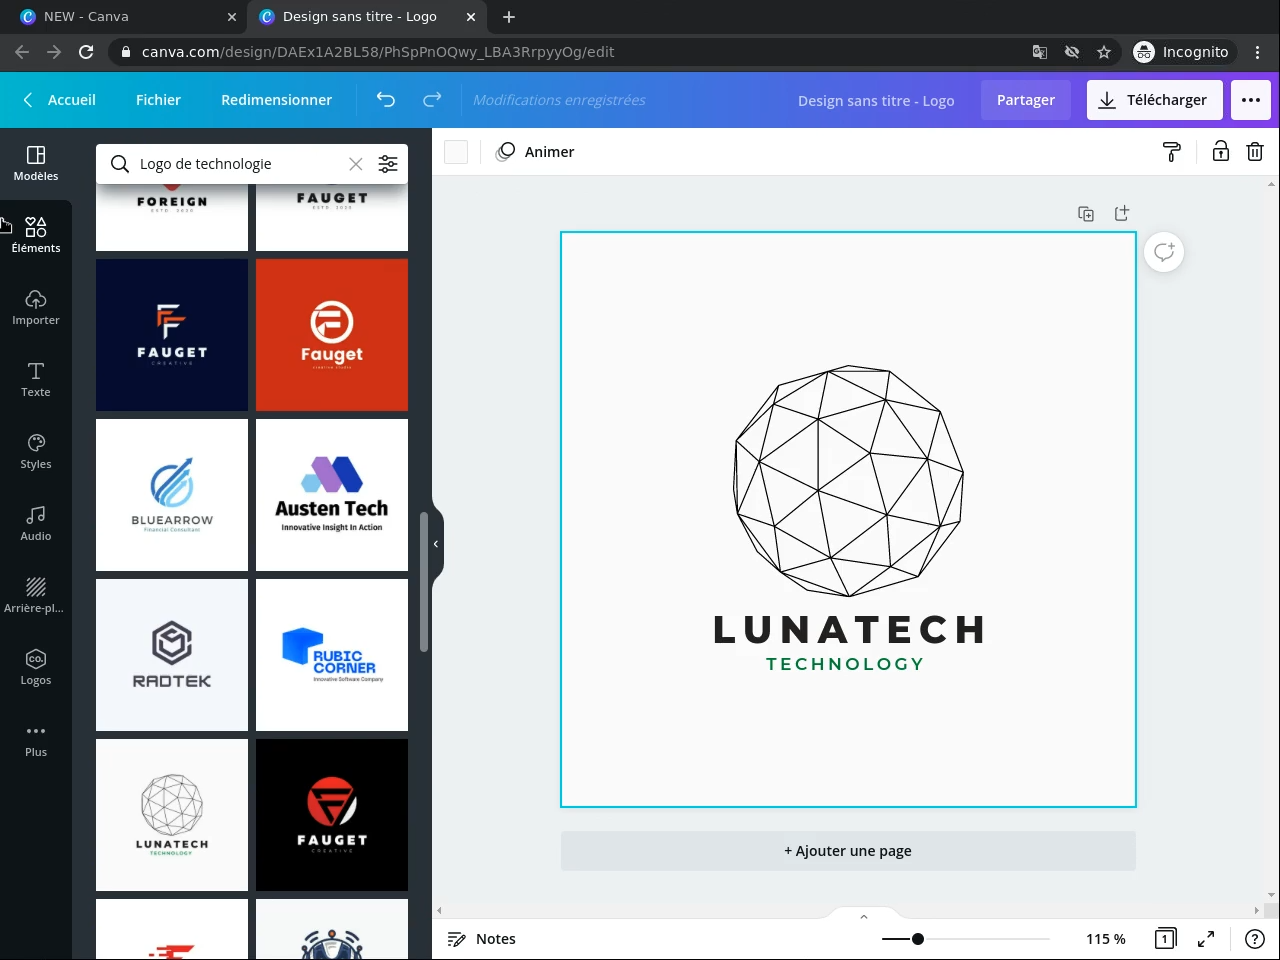Open the Chrome three-dot menu
The image size is (1280, 960).
[1258, 52]
